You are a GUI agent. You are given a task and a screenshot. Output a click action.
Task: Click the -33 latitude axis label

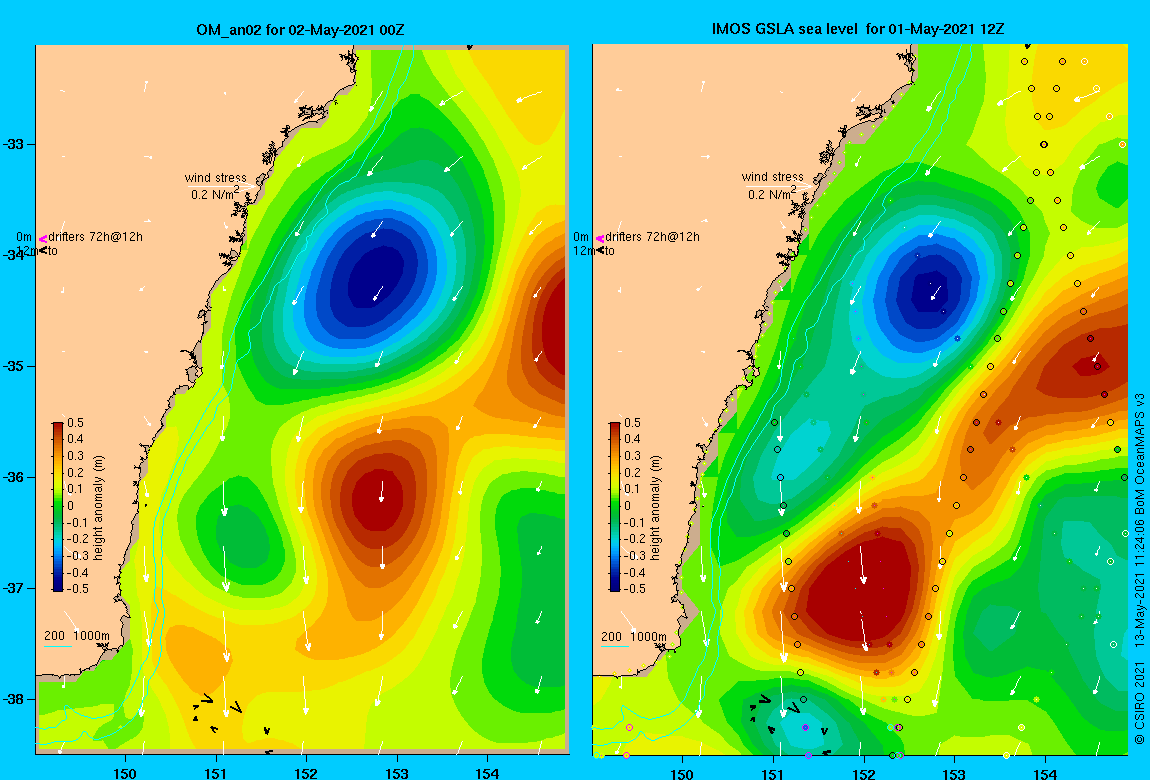[14, 144]
